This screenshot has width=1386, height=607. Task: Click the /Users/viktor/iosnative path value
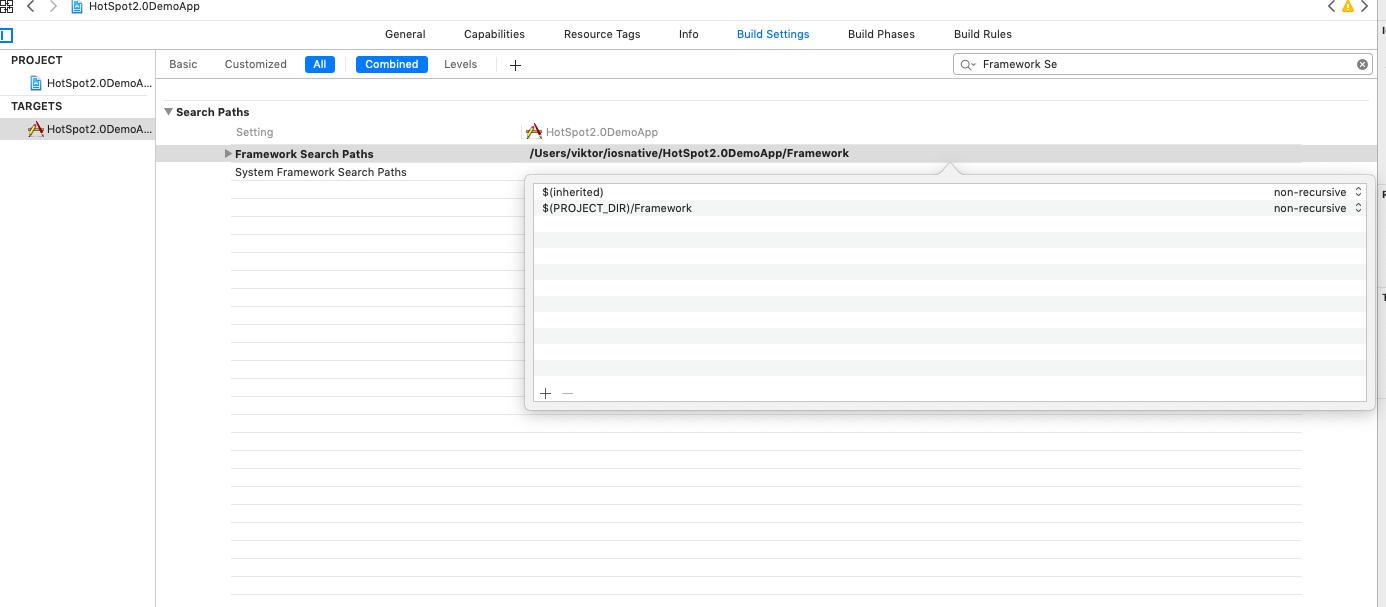coord(689,153)
